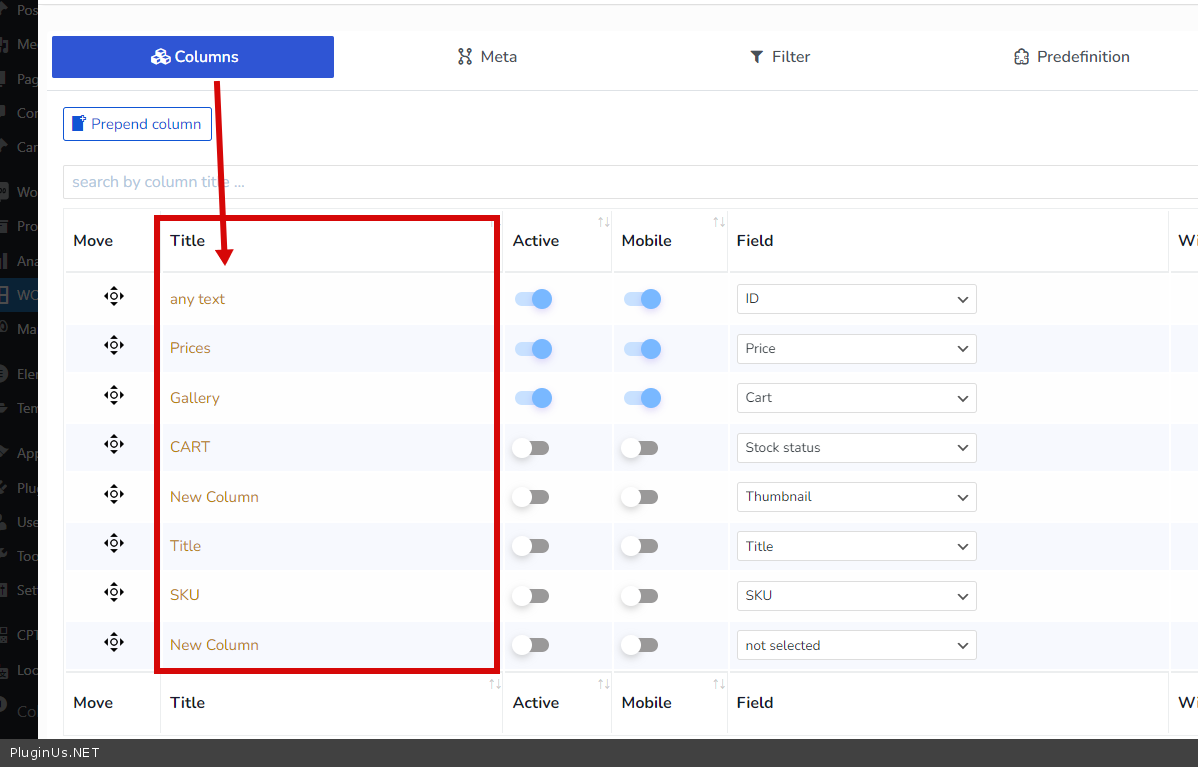
Task: Click the Prepend column button
Action: pyautogui.click(x=137, y=124)
